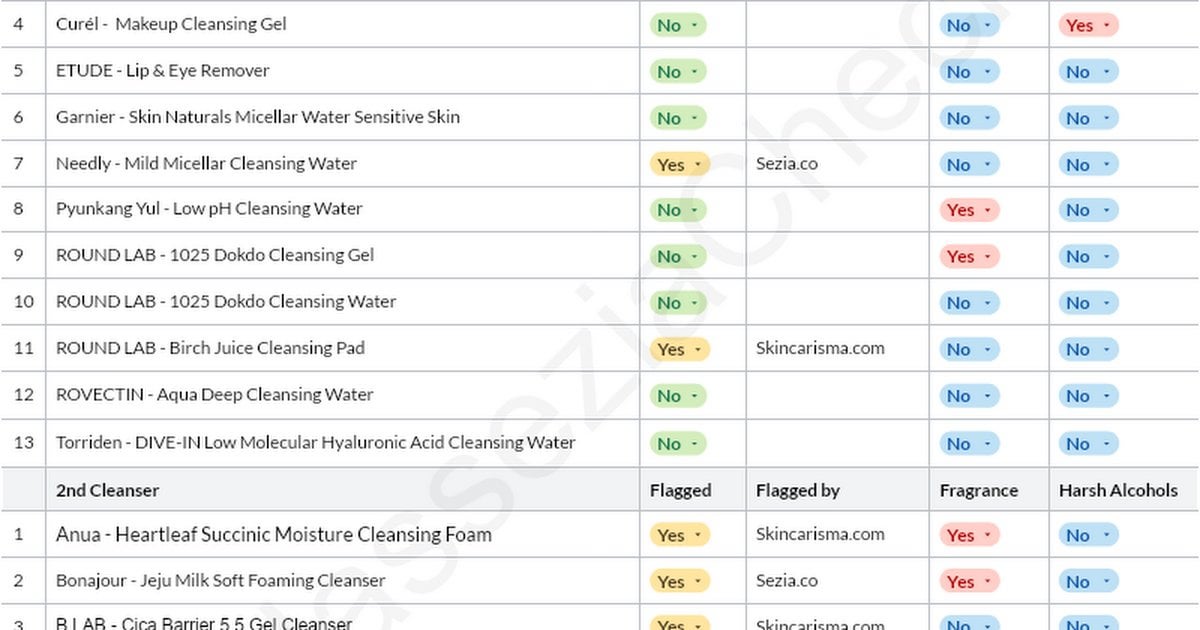This screenshot has height=630, width=1200.
Task: Open Harsh Alcohols Yes chip for Curél row
Action: 1088,25
